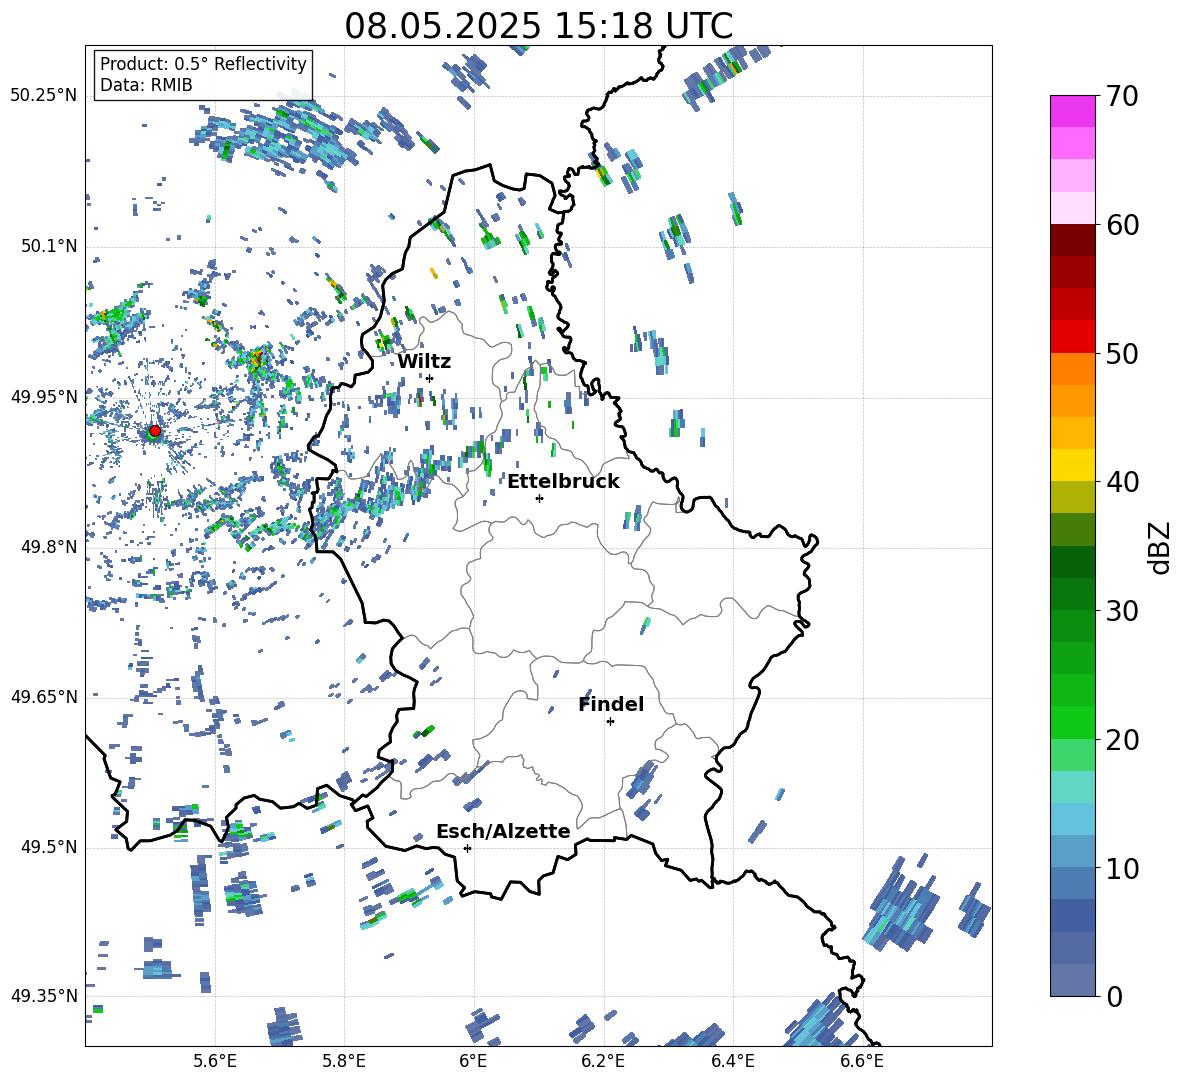Click the 6.2°E longitude label
Image resolution: width=1184 pixels, height=1081 pixels.
(603, 1061)
